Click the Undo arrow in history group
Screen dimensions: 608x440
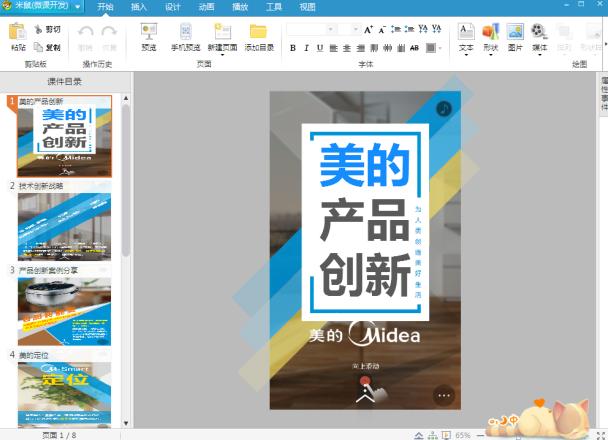click(x=85, y=32)
